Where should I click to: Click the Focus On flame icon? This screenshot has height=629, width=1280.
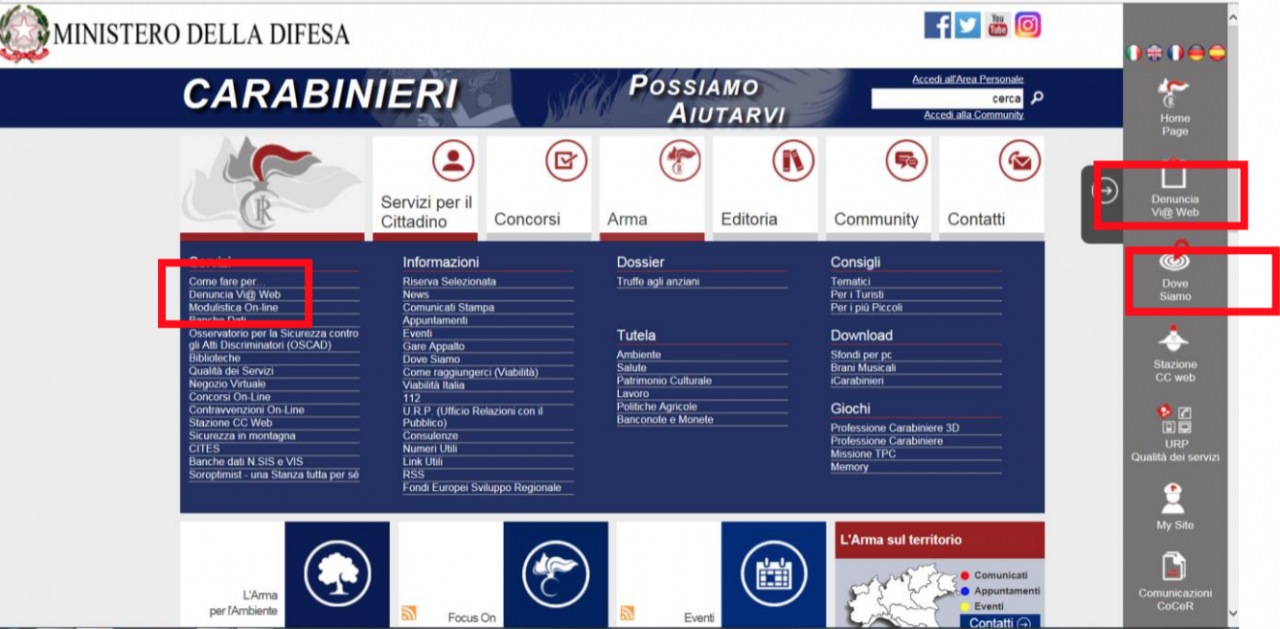click(555, 574)
